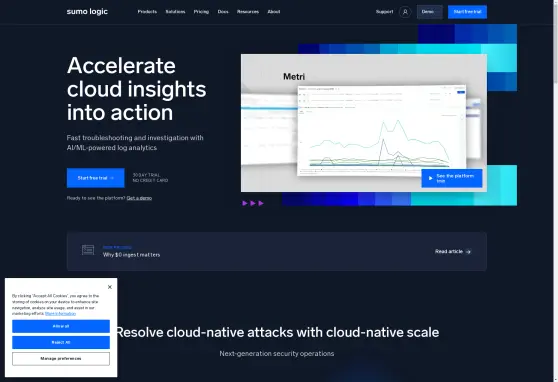Viewport: 558px width, 382px height.
Task: Click the purple triple arrows icon
Action: 253,203
